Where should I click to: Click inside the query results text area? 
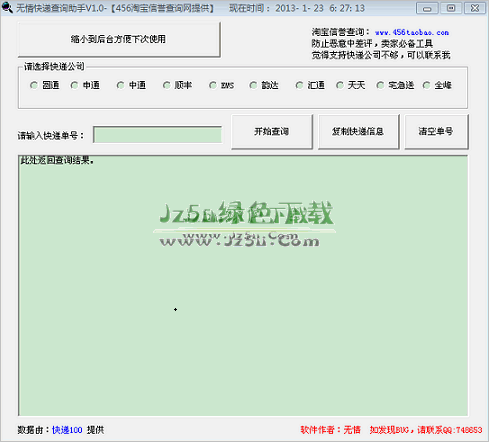(x=243, y=286)
